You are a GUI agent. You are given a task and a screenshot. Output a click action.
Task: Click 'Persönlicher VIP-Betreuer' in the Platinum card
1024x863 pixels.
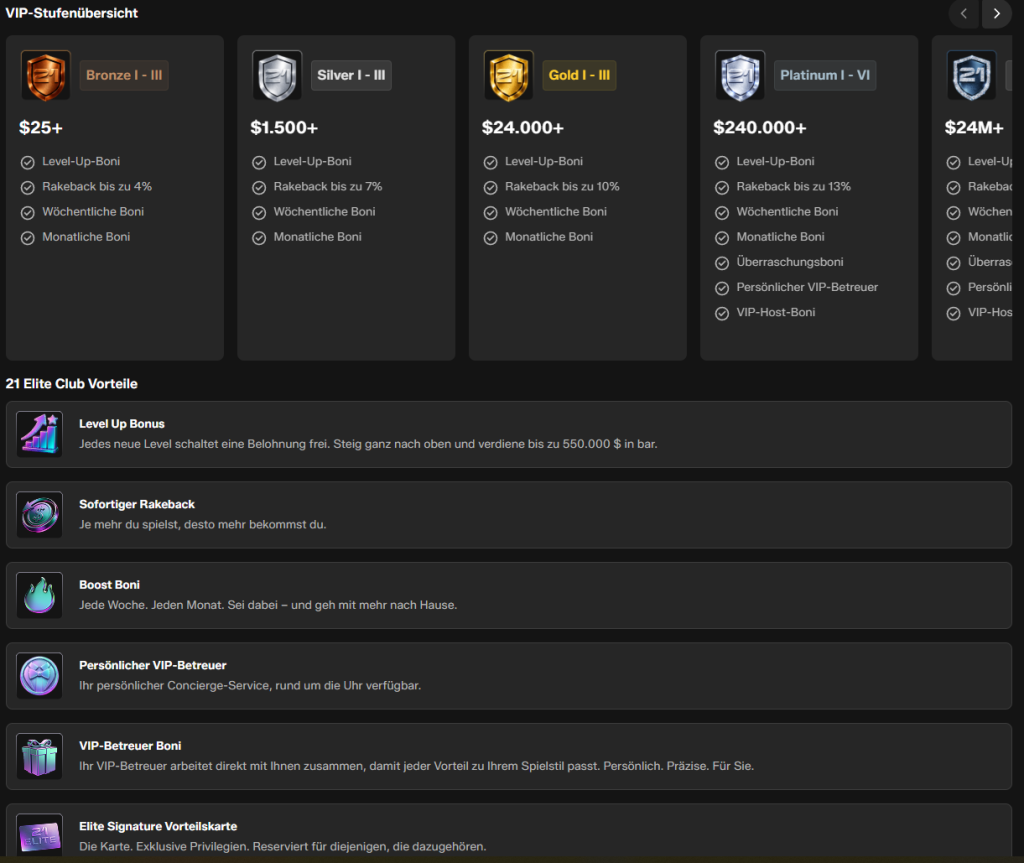(807, 287)
